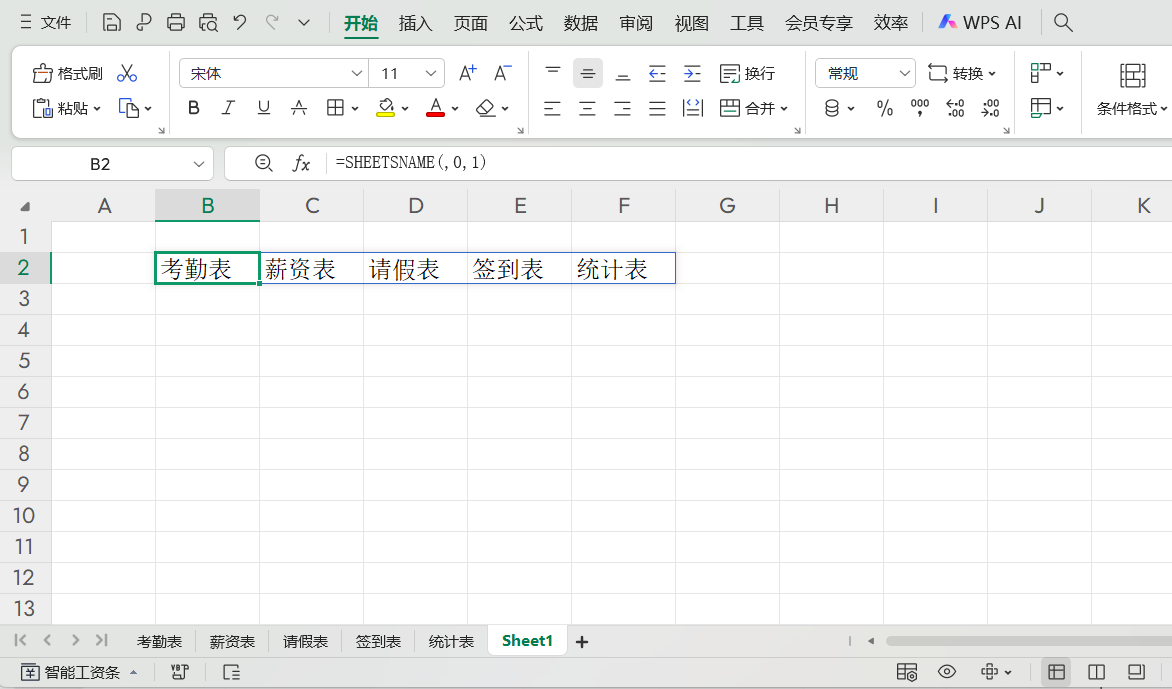
Task: Open the 薪资表 sheet tab
Action: pos(232,641)
